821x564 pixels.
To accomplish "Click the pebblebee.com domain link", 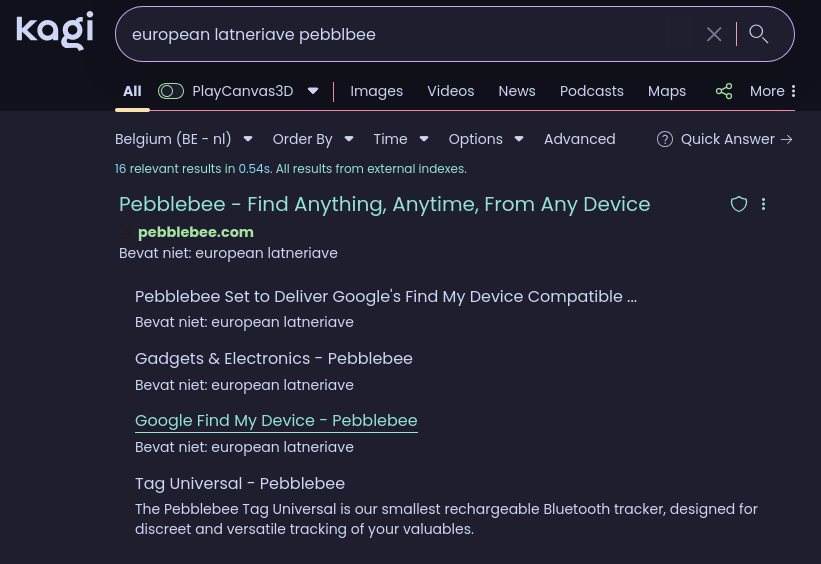I will coord(195,232).
